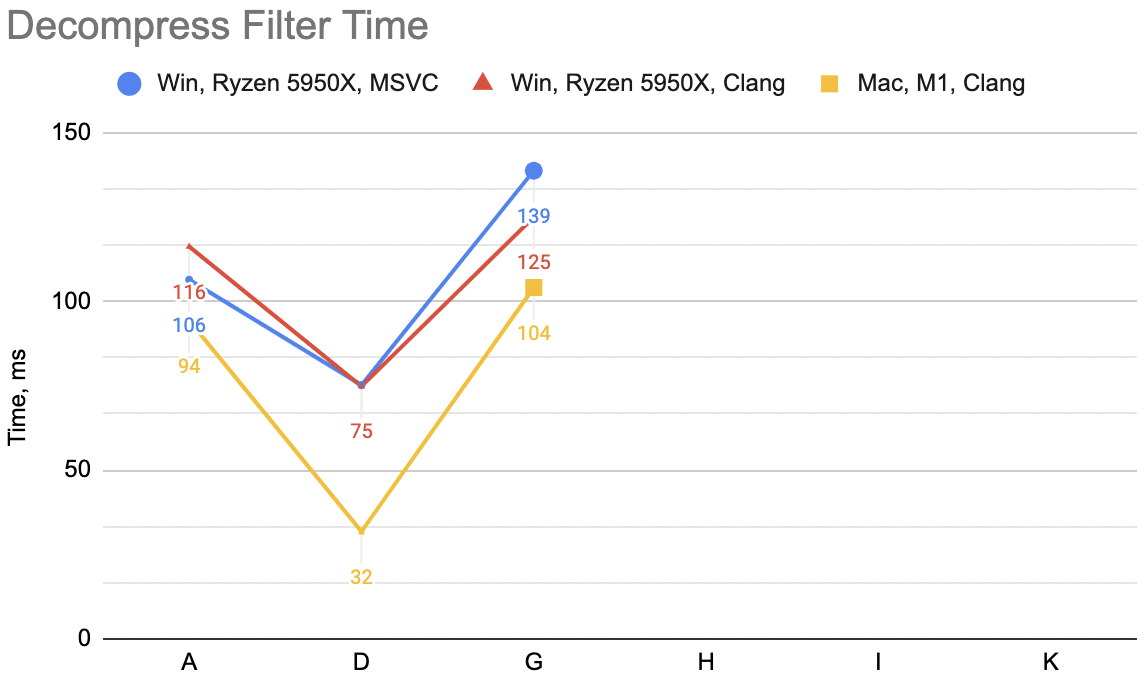Click the K category label on the x-axis
This screenshot has height=684, width=1146.
pyautogui.click(x=1050, y=662)
